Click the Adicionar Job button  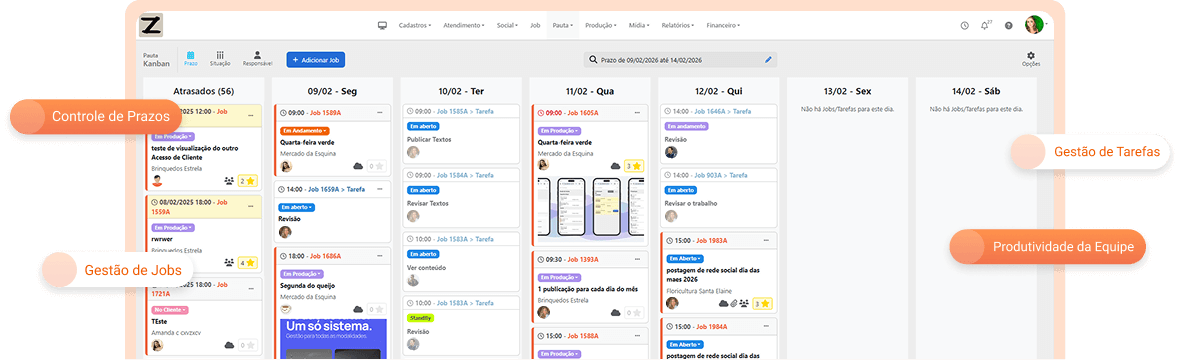click(315, 59)
